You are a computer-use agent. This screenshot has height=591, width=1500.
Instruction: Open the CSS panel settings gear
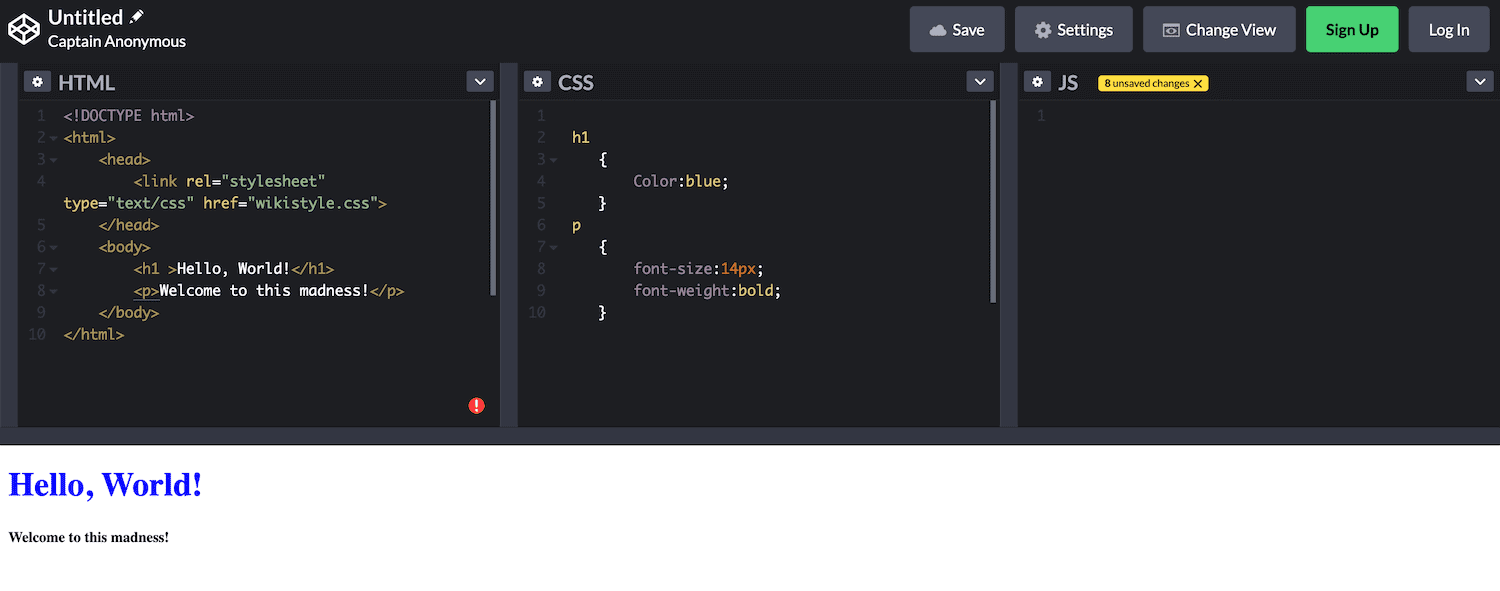click(x=537, y=81)
